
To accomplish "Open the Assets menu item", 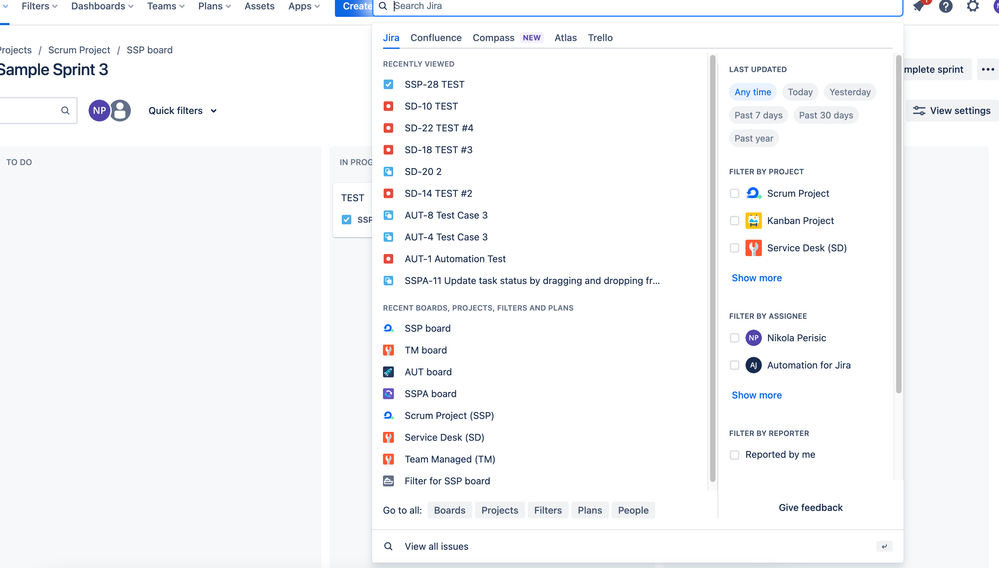I will click(259, 6).
